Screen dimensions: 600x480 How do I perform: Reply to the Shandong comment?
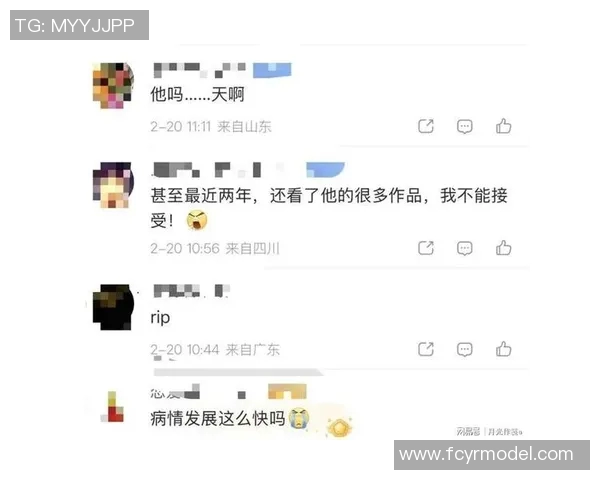(x=465, y=126)
